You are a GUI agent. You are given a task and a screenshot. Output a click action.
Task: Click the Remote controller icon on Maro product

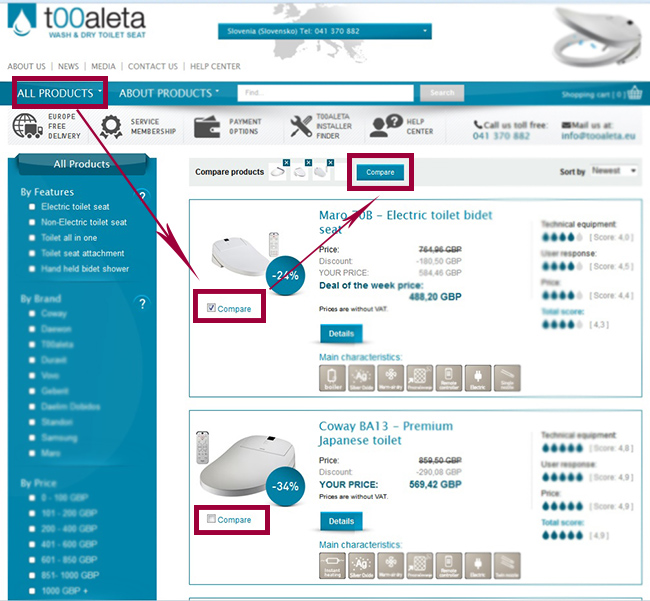[x=449, y=378]
